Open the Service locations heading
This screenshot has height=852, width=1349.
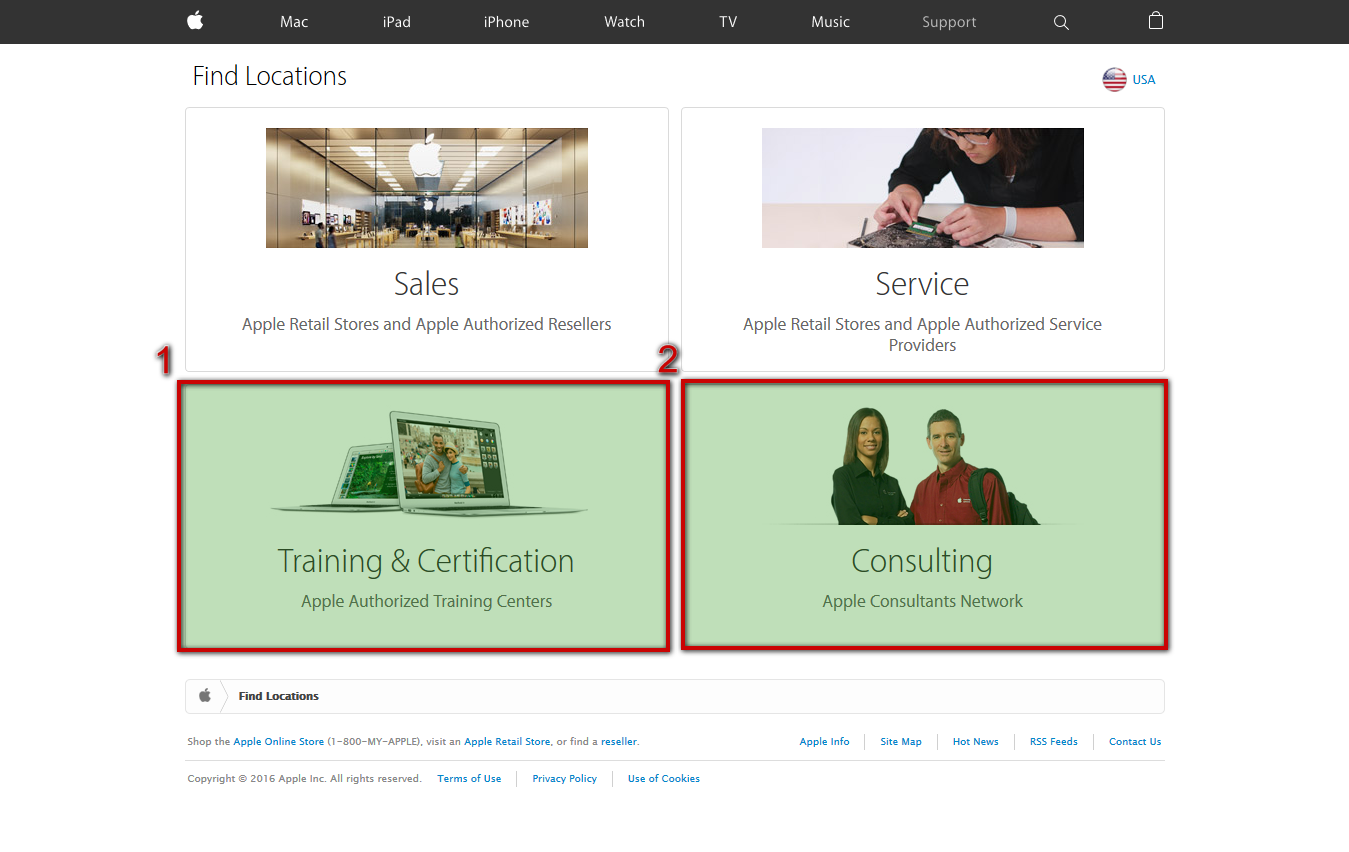[x=922, y=284]
